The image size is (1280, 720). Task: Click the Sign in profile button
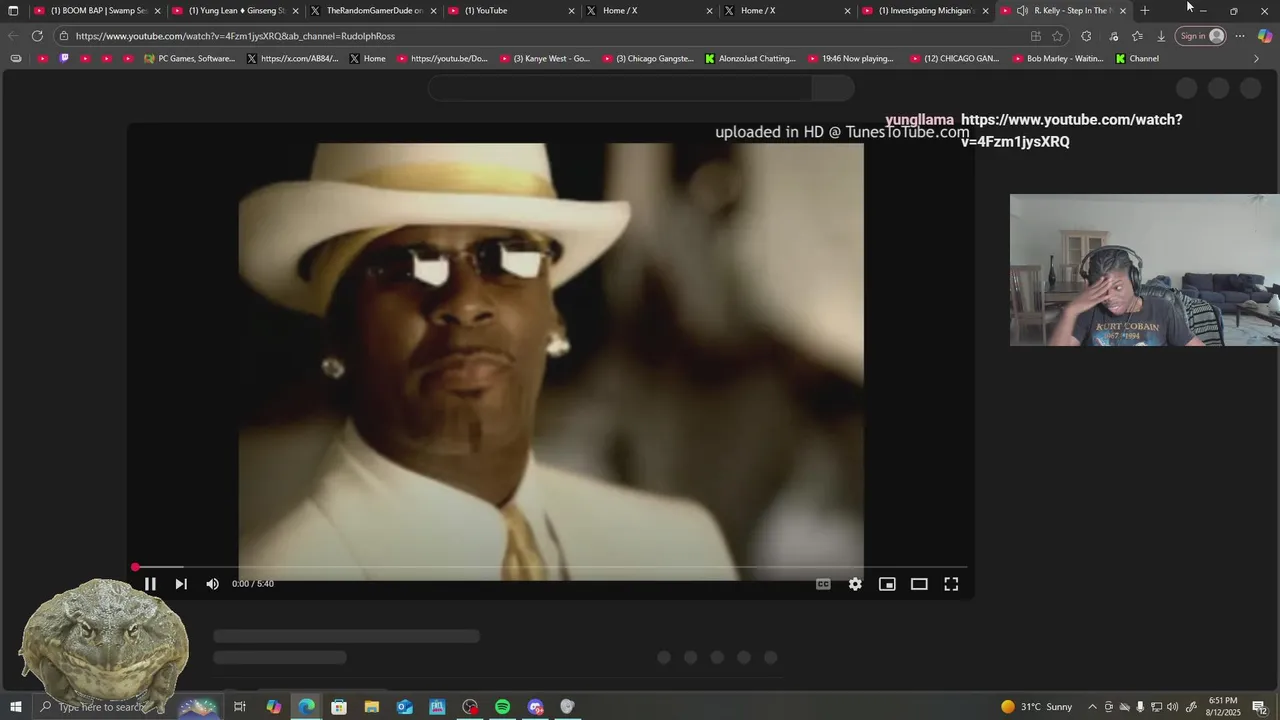tap(1201, 36)
